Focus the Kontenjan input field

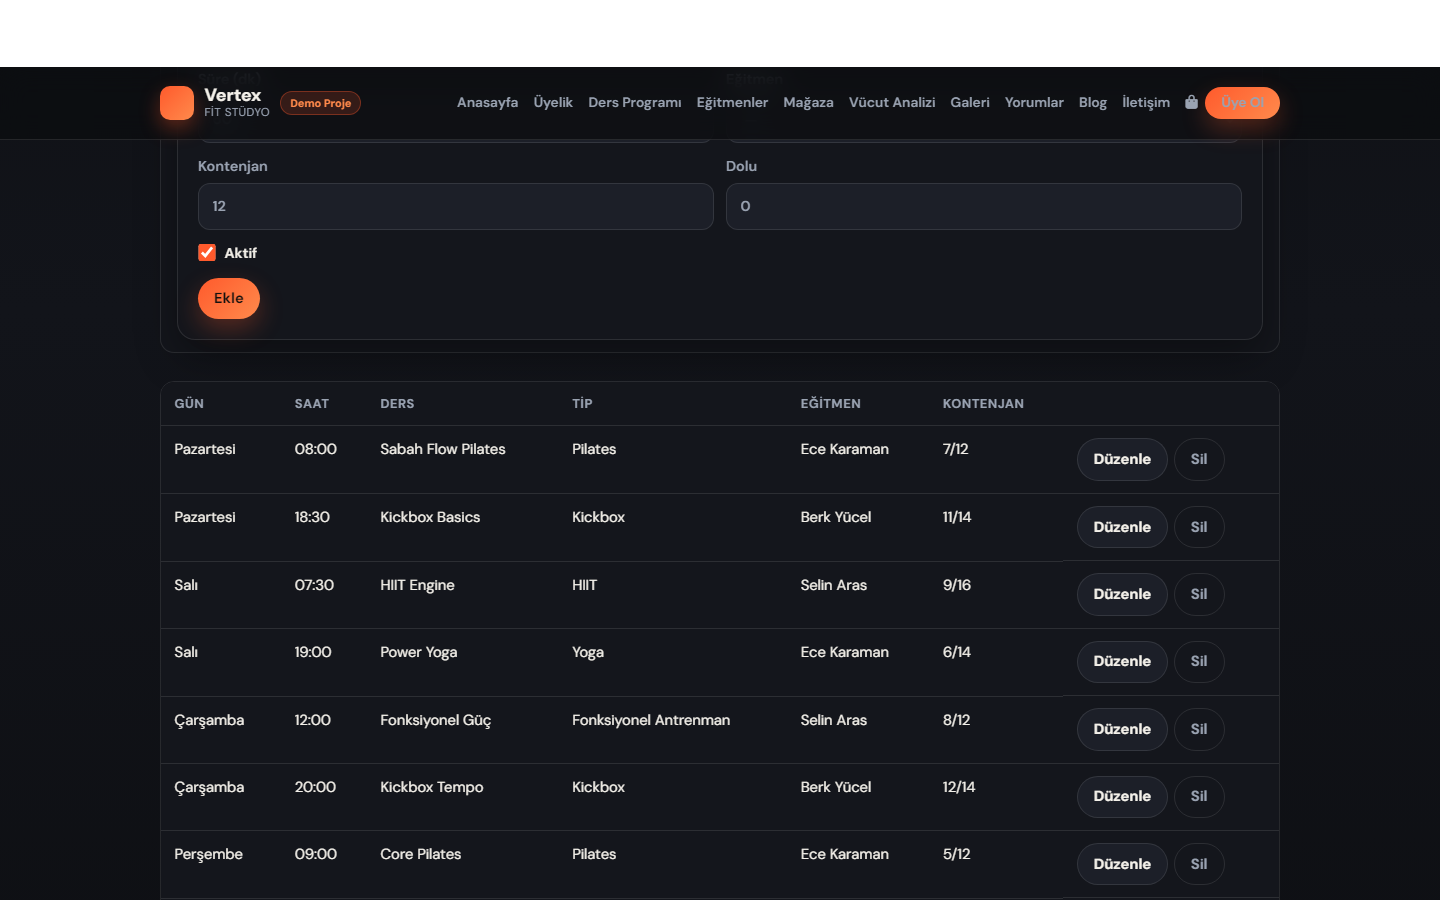click(x=456, y=206)
